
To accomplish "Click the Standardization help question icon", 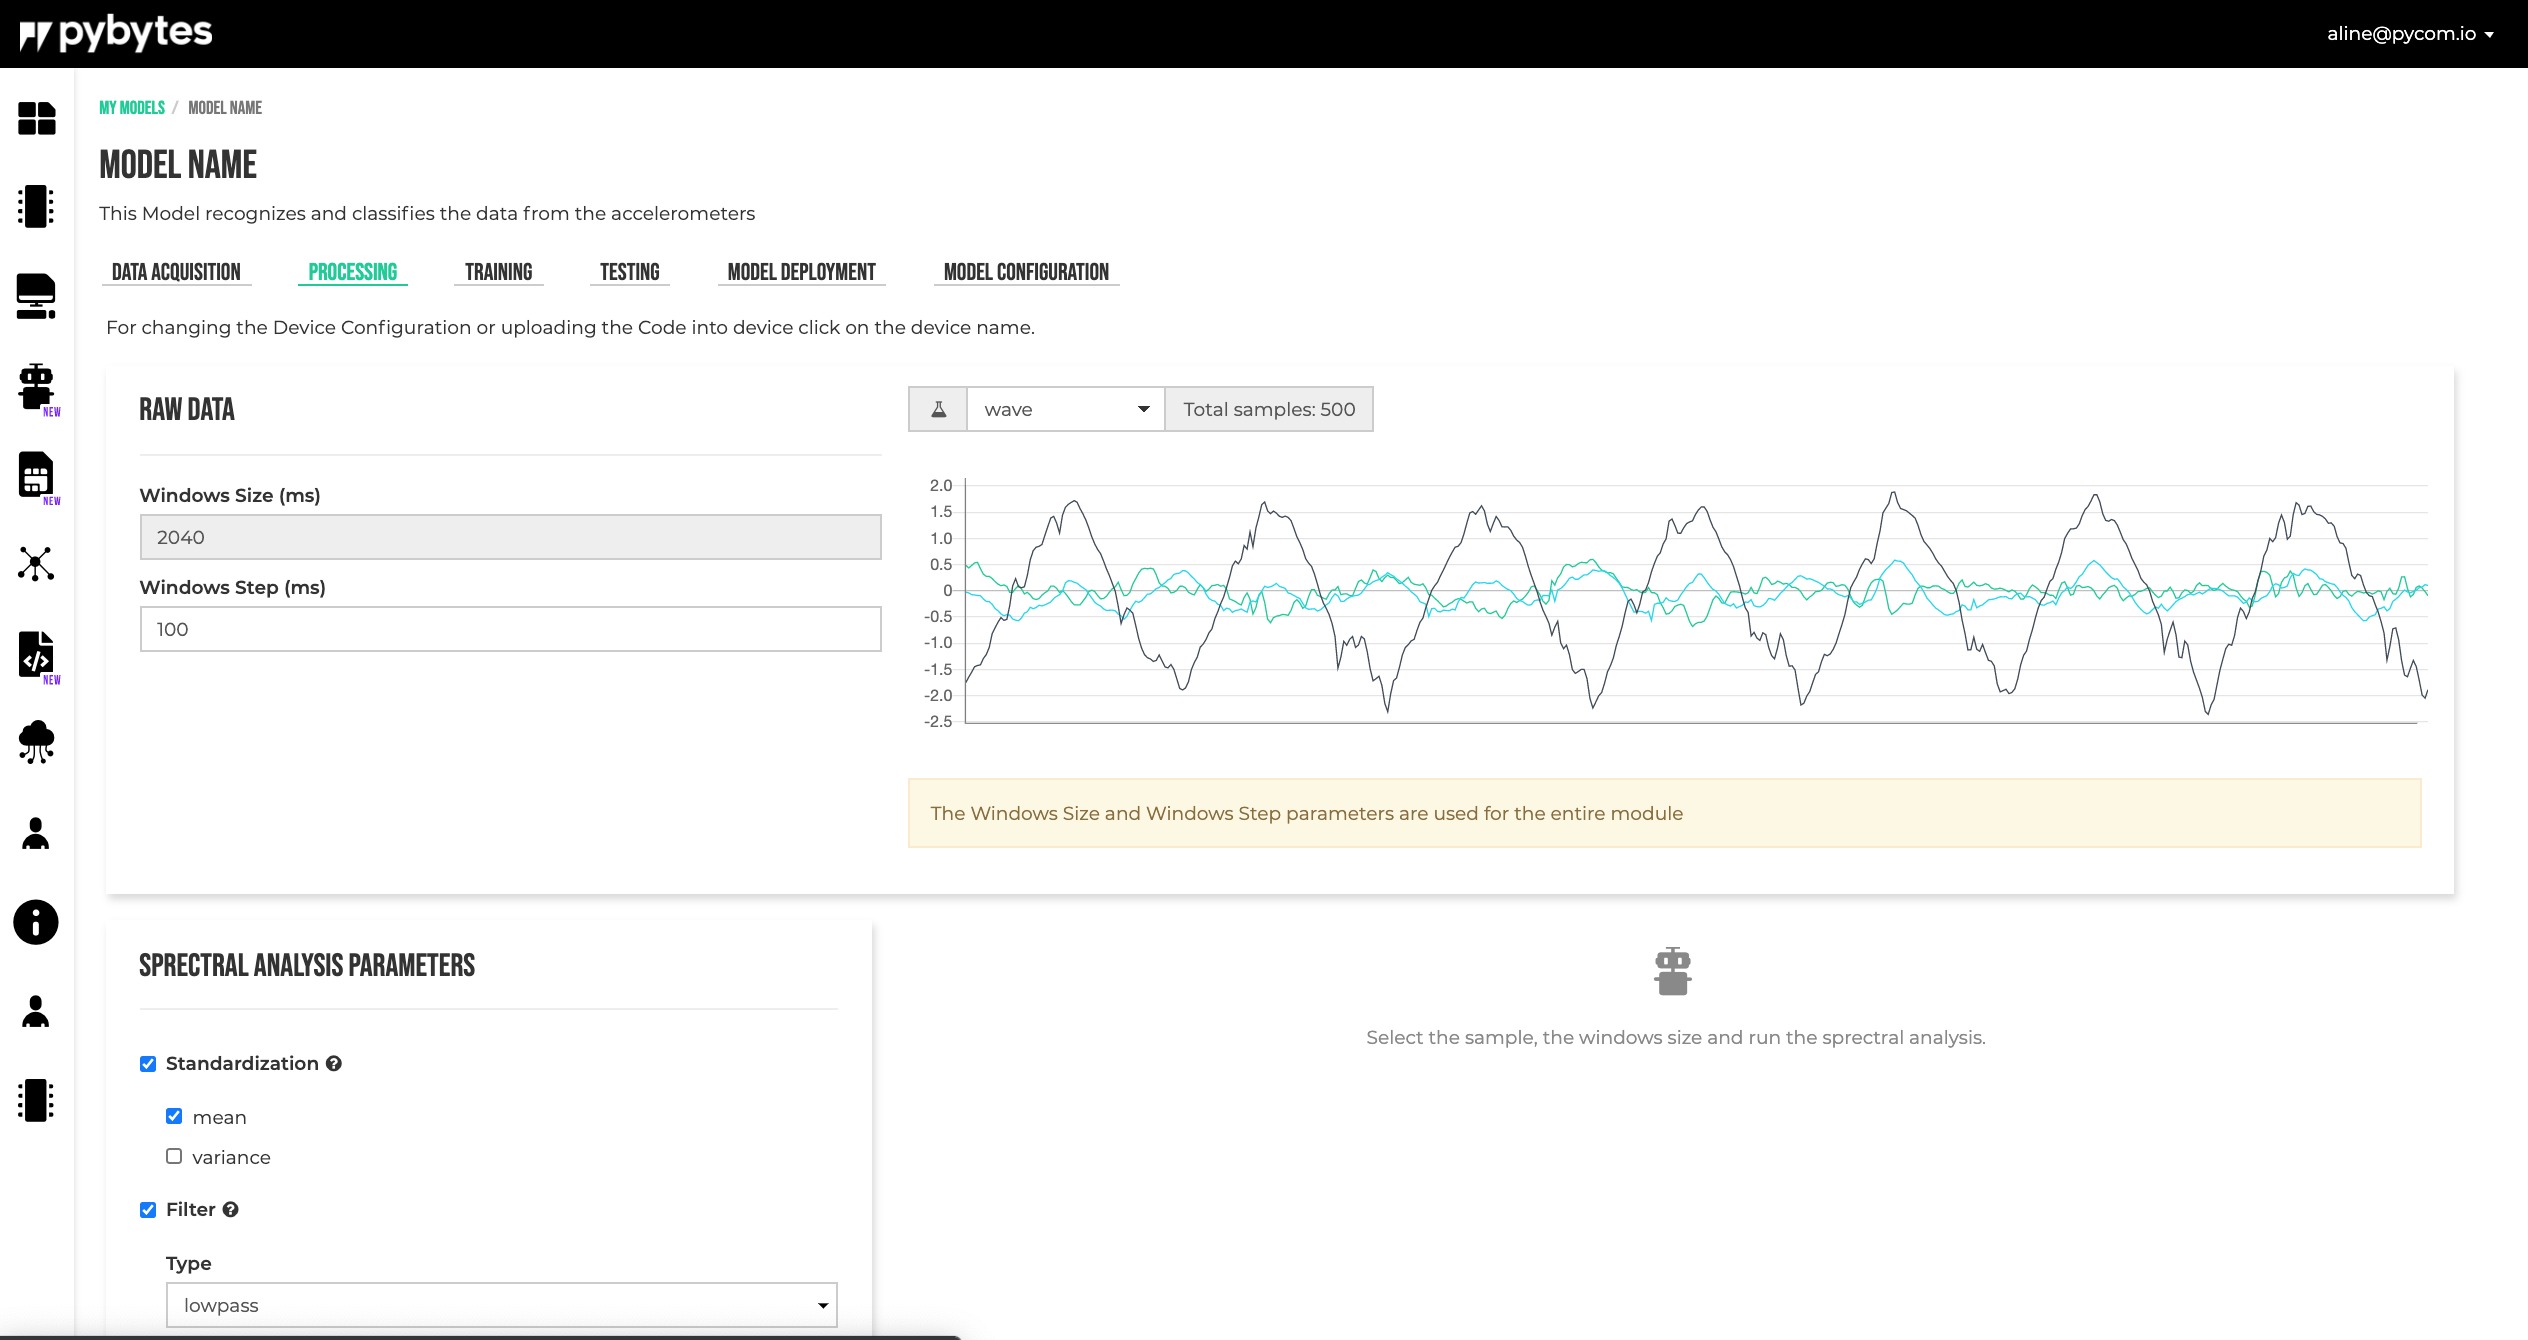I will pyautogui.click(x=334, y=1063).
